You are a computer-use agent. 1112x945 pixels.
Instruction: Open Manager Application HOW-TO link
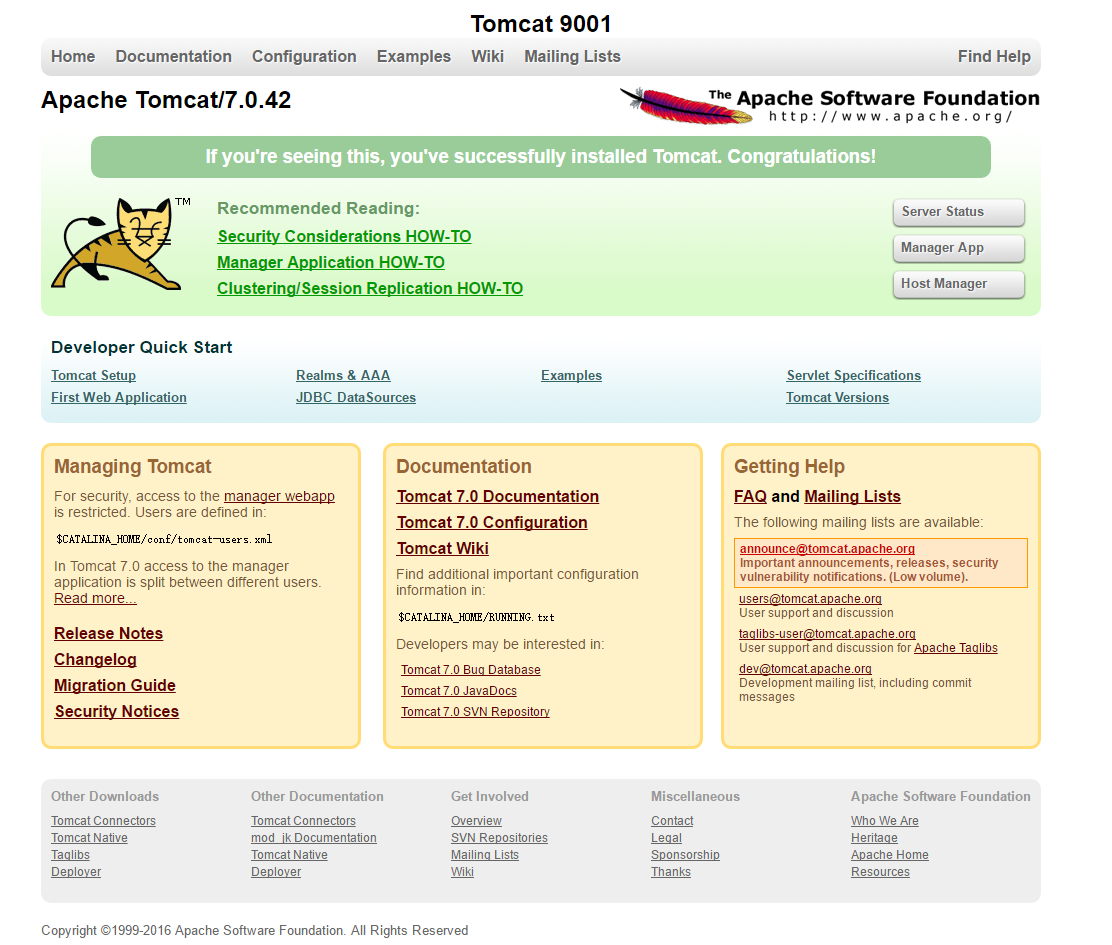[330, 262]
